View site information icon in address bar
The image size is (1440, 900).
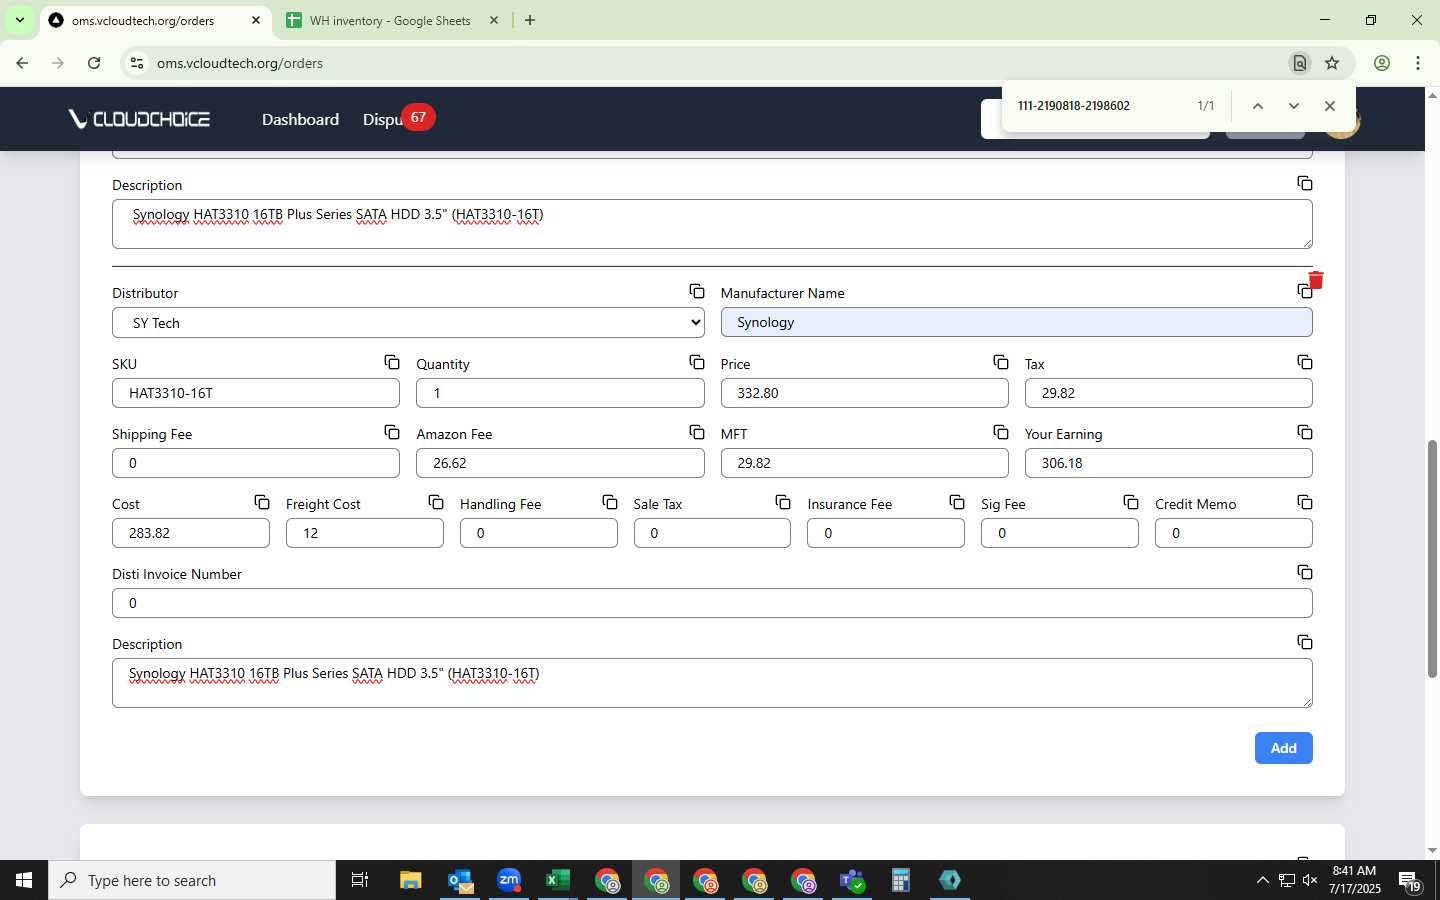tap(137, 63)
